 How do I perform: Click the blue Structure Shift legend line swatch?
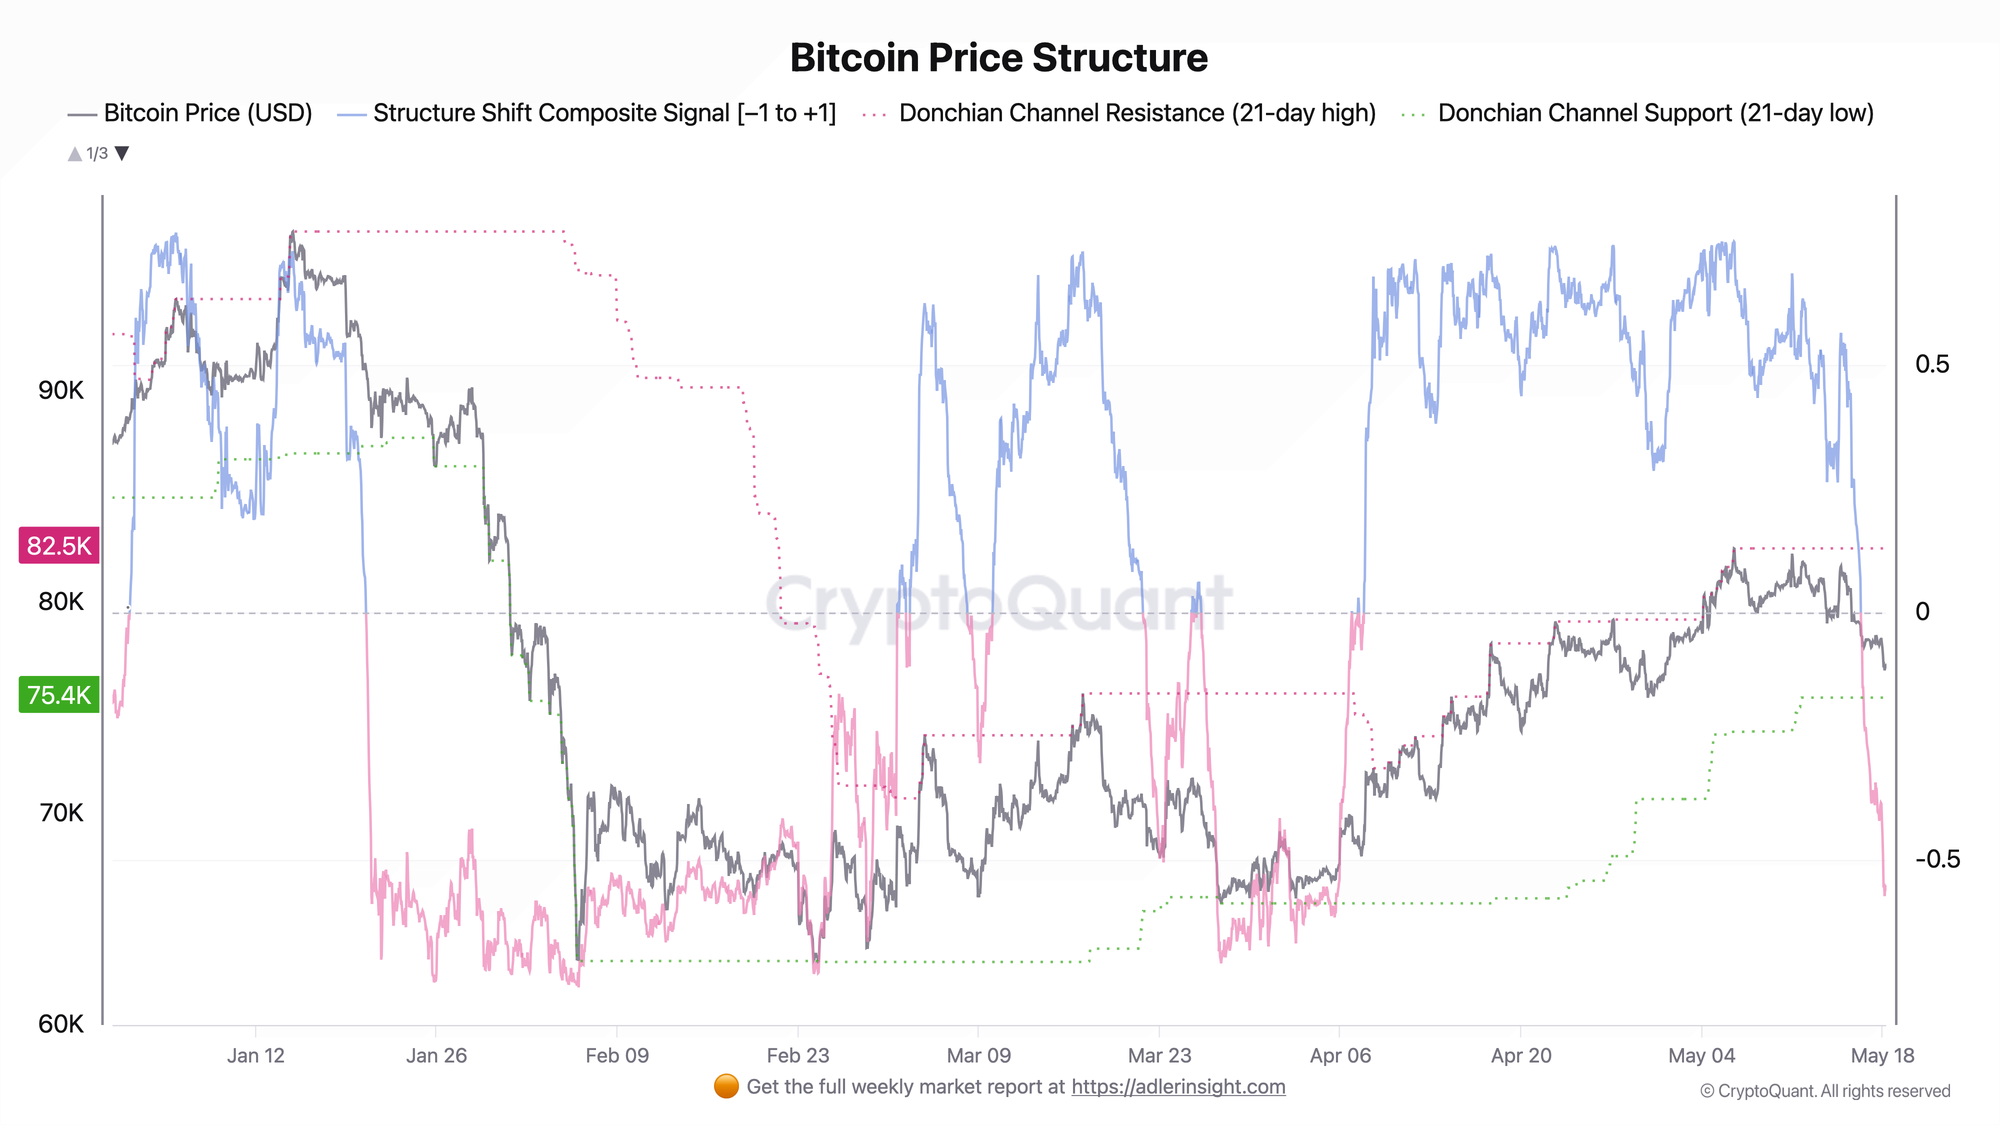[352, 114]
